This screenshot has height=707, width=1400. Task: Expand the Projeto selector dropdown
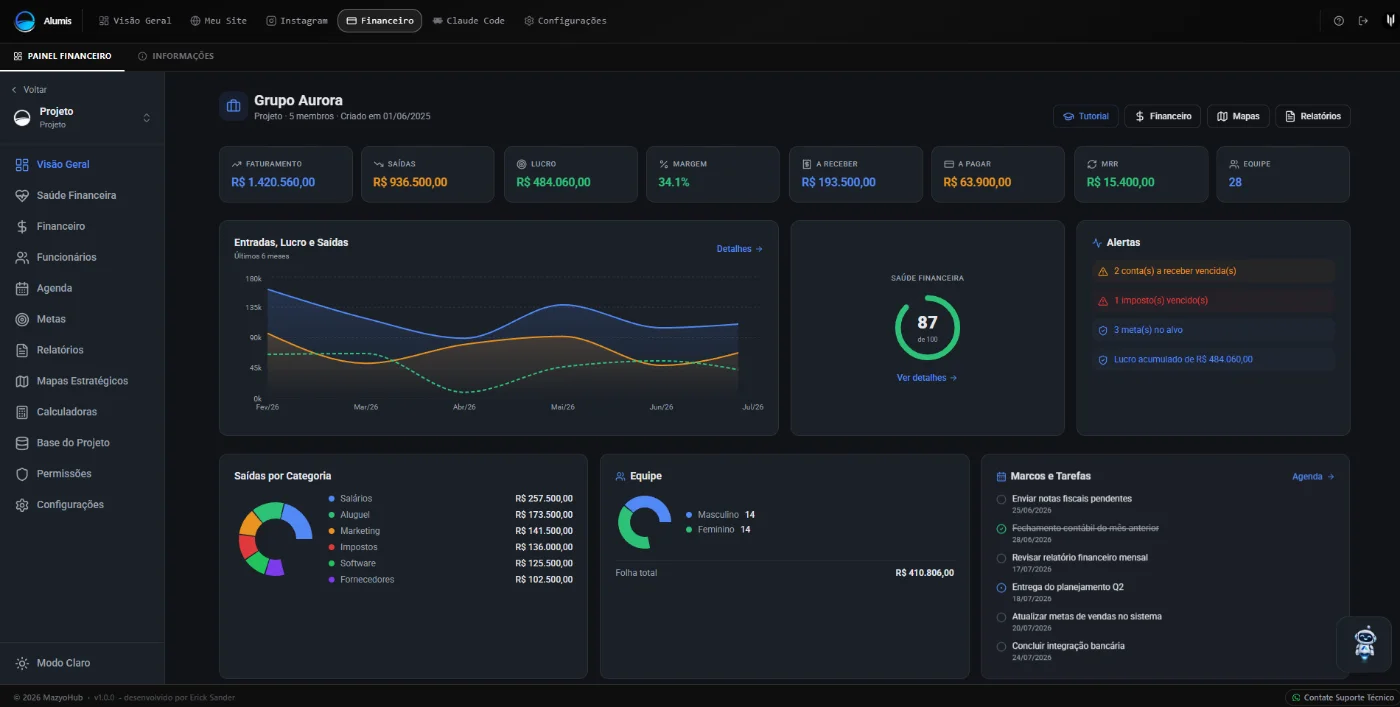[147, 118]
